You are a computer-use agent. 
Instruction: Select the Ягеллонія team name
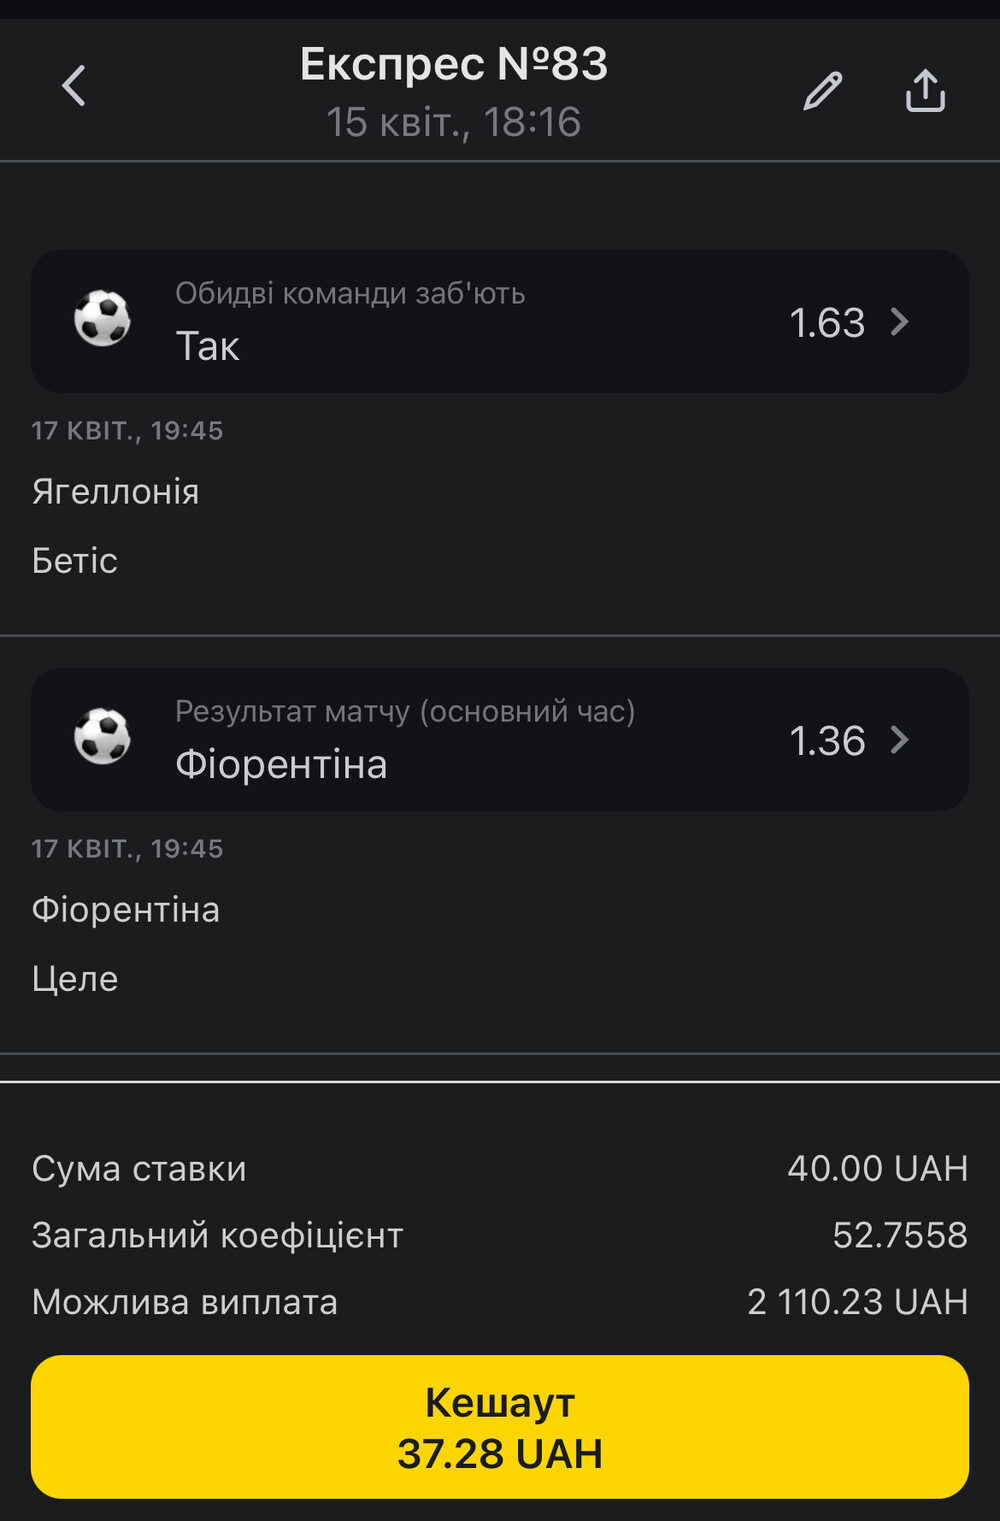click(x=116, y=492)
